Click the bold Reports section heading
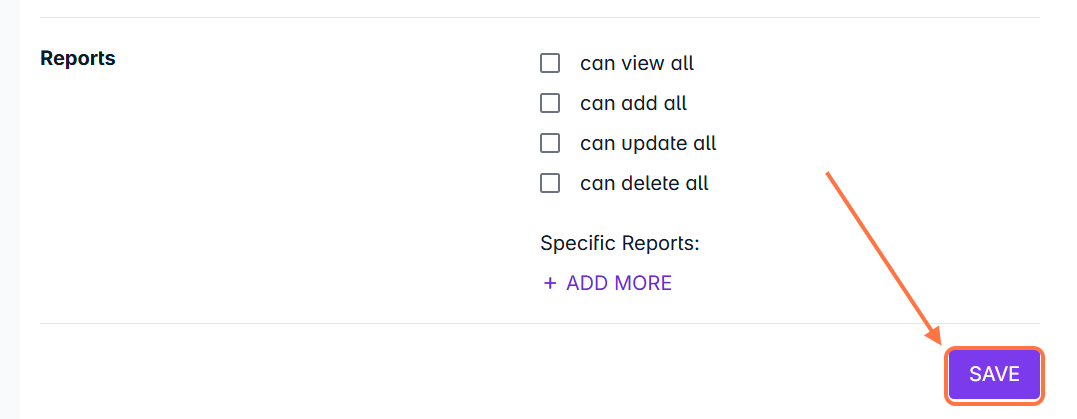Viewport: 1077px width, 419px height. click(78, 58)
